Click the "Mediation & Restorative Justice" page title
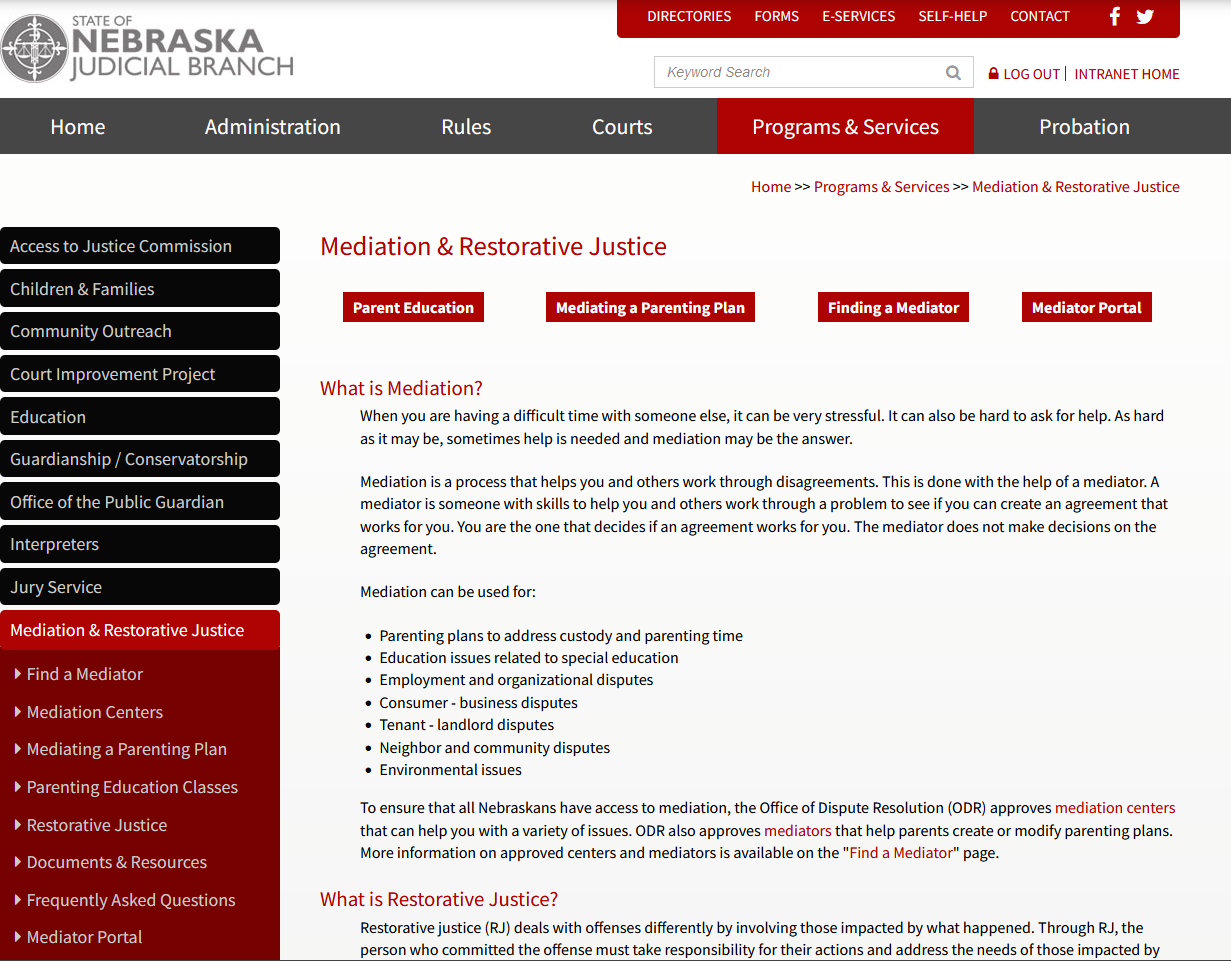The height and width of the screenshot is (961, 1231). (x=493, y=247)
